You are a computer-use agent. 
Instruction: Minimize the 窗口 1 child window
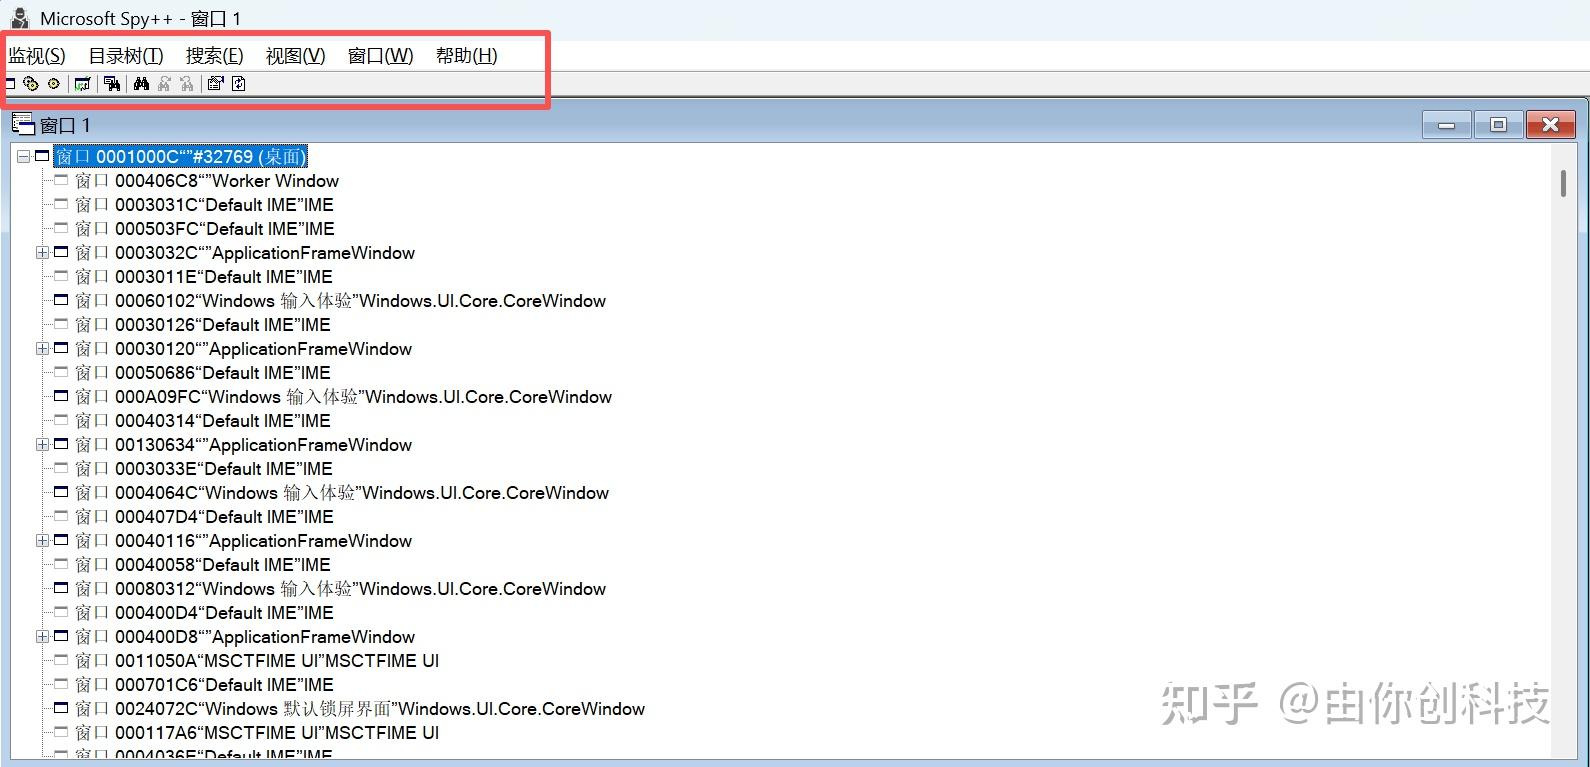(x=1446, y=125)
